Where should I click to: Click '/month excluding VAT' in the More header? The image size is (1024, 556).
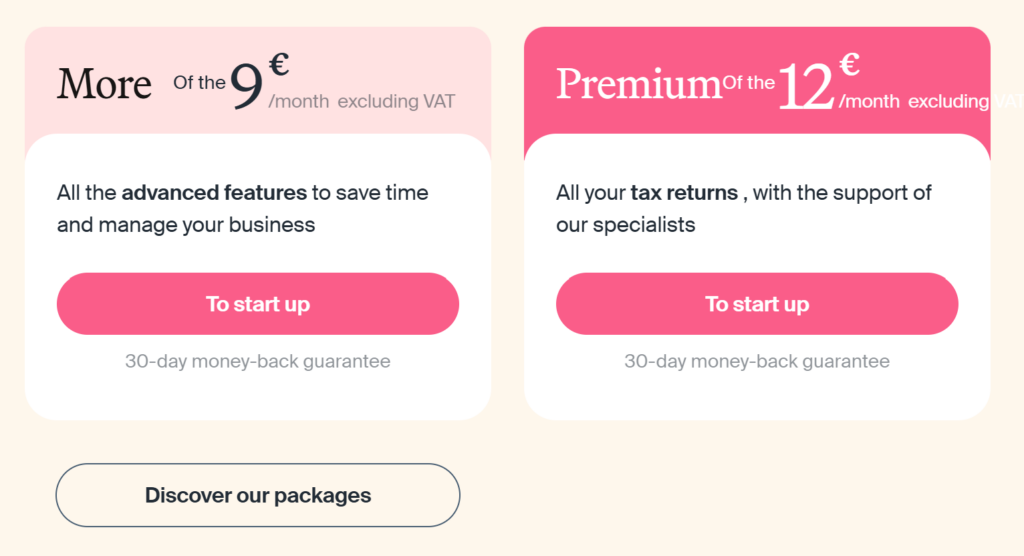tap(362, 102)
